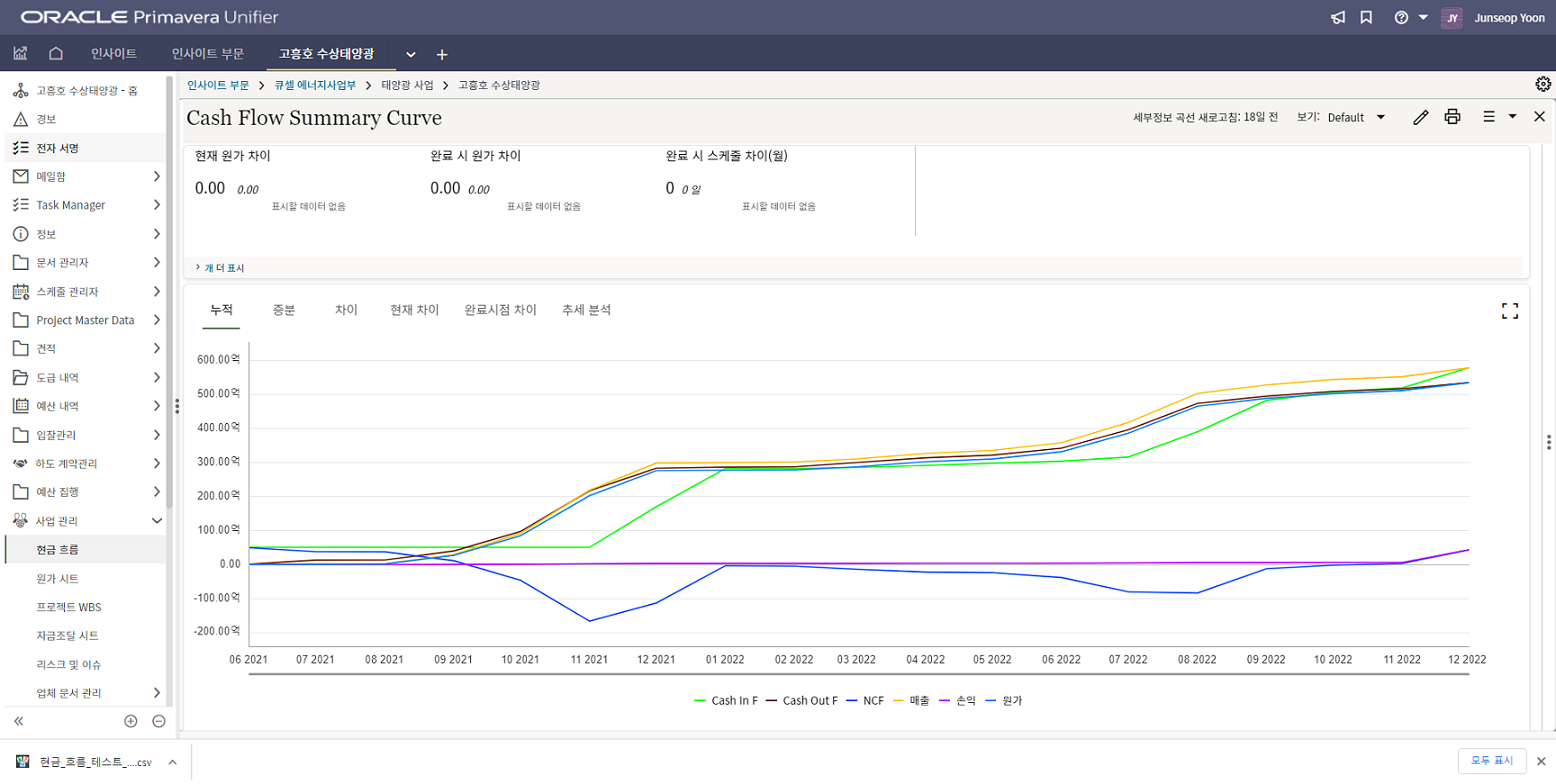The width and height of the screenshot is (1556, 784).
Task: Expand the 스케줄 관리자 sidebar item
Action: [x=157, y=291]
